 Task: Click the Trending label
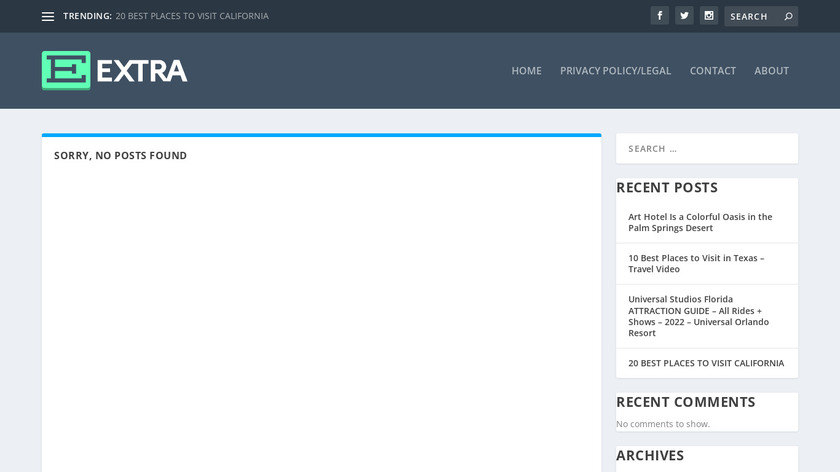(x=87, y=16)
